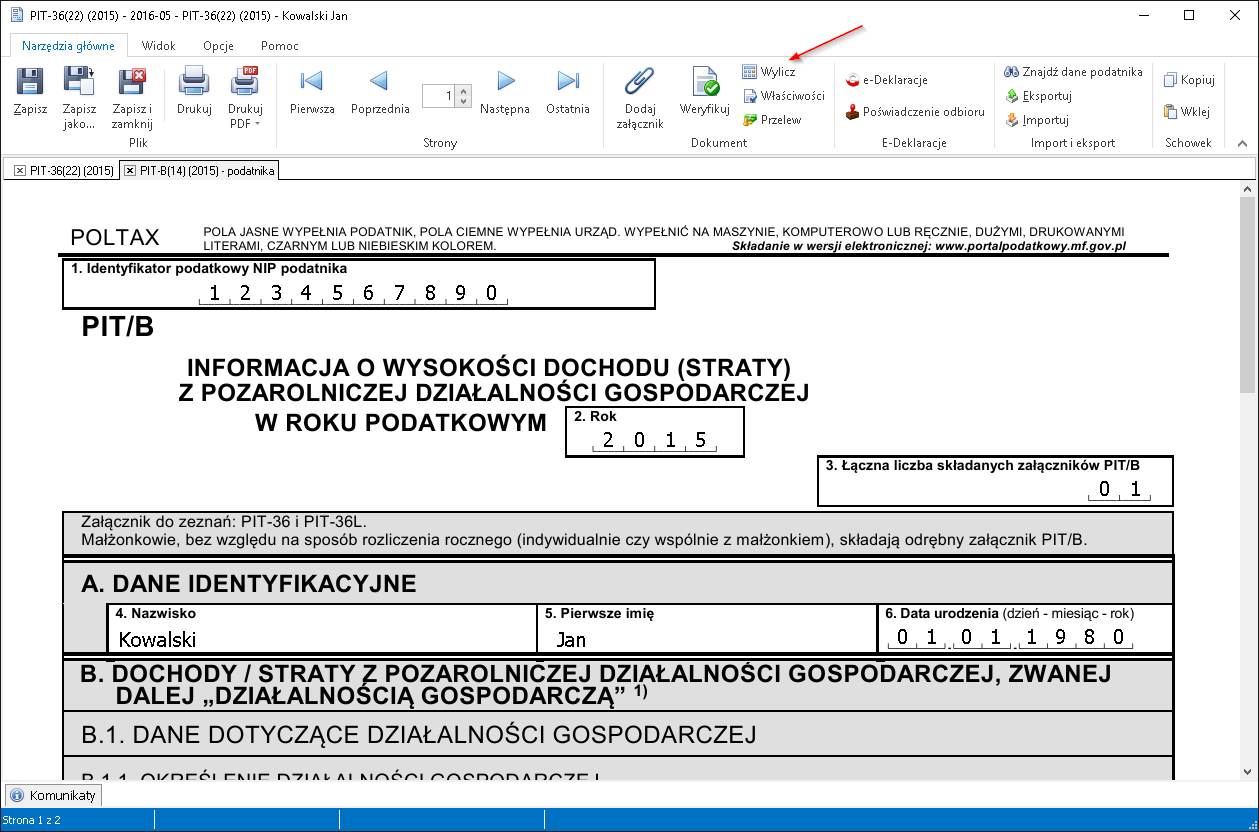Click the Drukuj printer icon
The height and width of the screenshot is (832, 1259).
193,83
